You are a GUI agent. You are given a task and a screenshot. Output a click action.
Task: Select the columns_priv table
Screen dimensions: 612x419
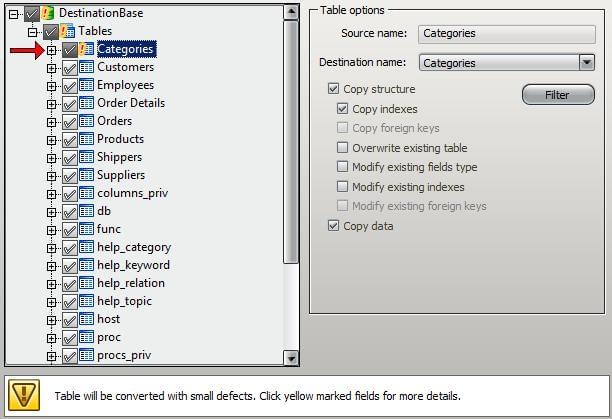133,193
